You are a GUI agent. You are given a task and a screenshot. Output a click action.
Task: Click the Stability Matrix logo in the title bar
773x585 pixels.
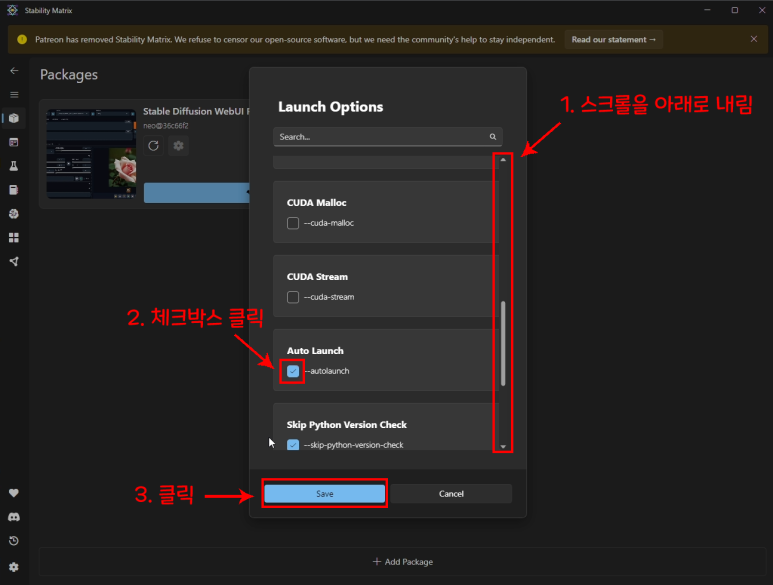click(x=12, y=10)
